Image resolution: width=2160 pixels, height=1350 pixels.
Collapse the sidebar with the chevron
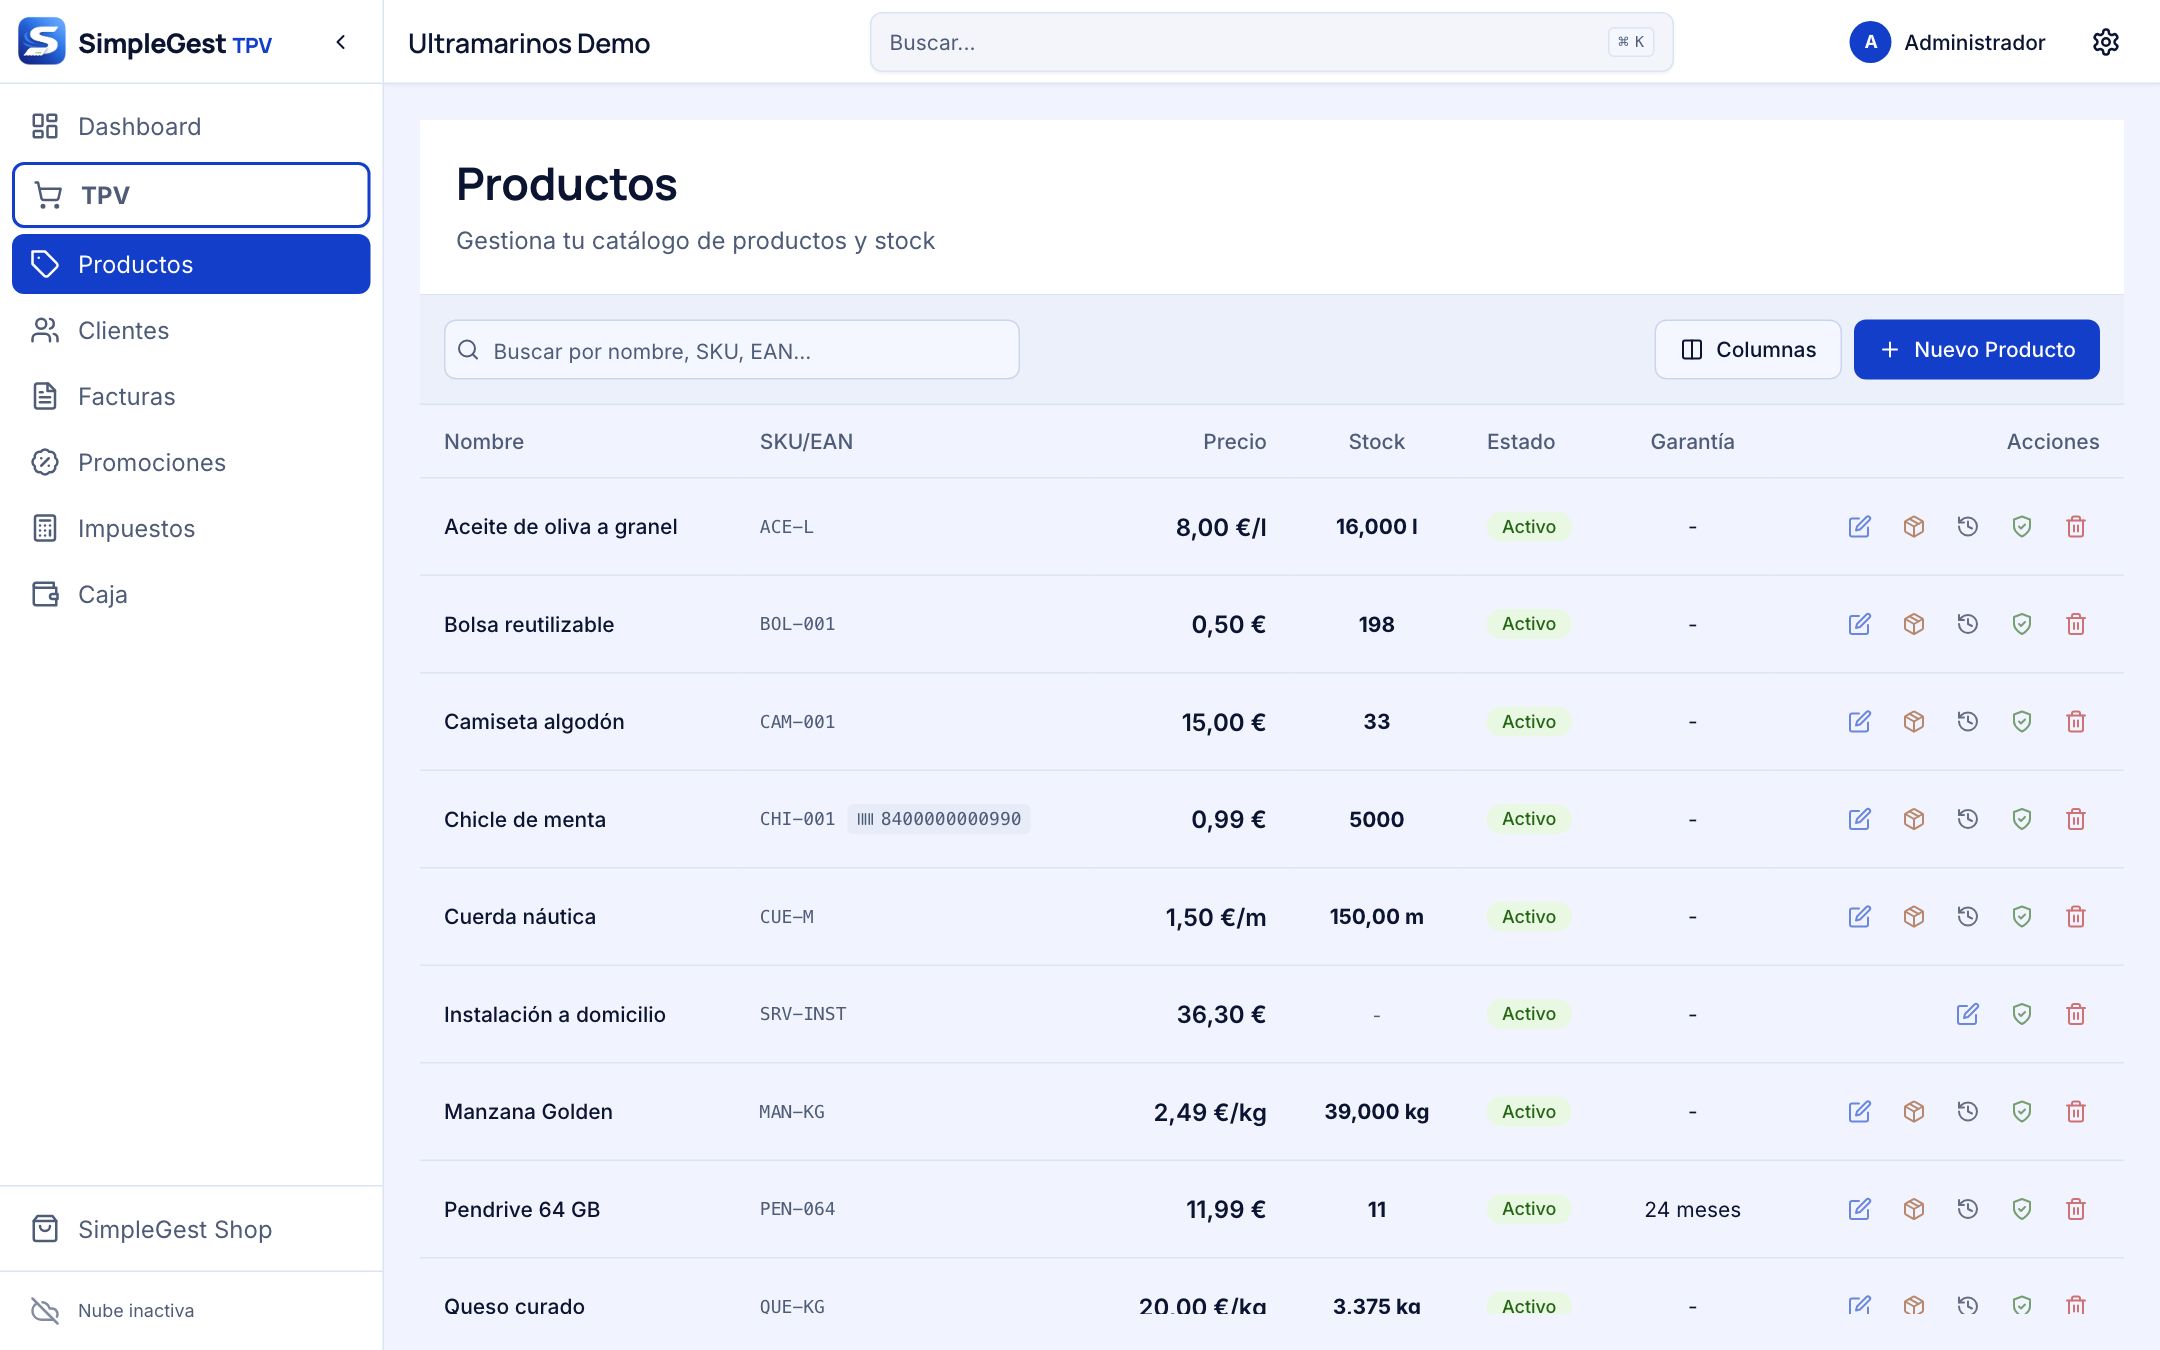click(x=341, y=42)
